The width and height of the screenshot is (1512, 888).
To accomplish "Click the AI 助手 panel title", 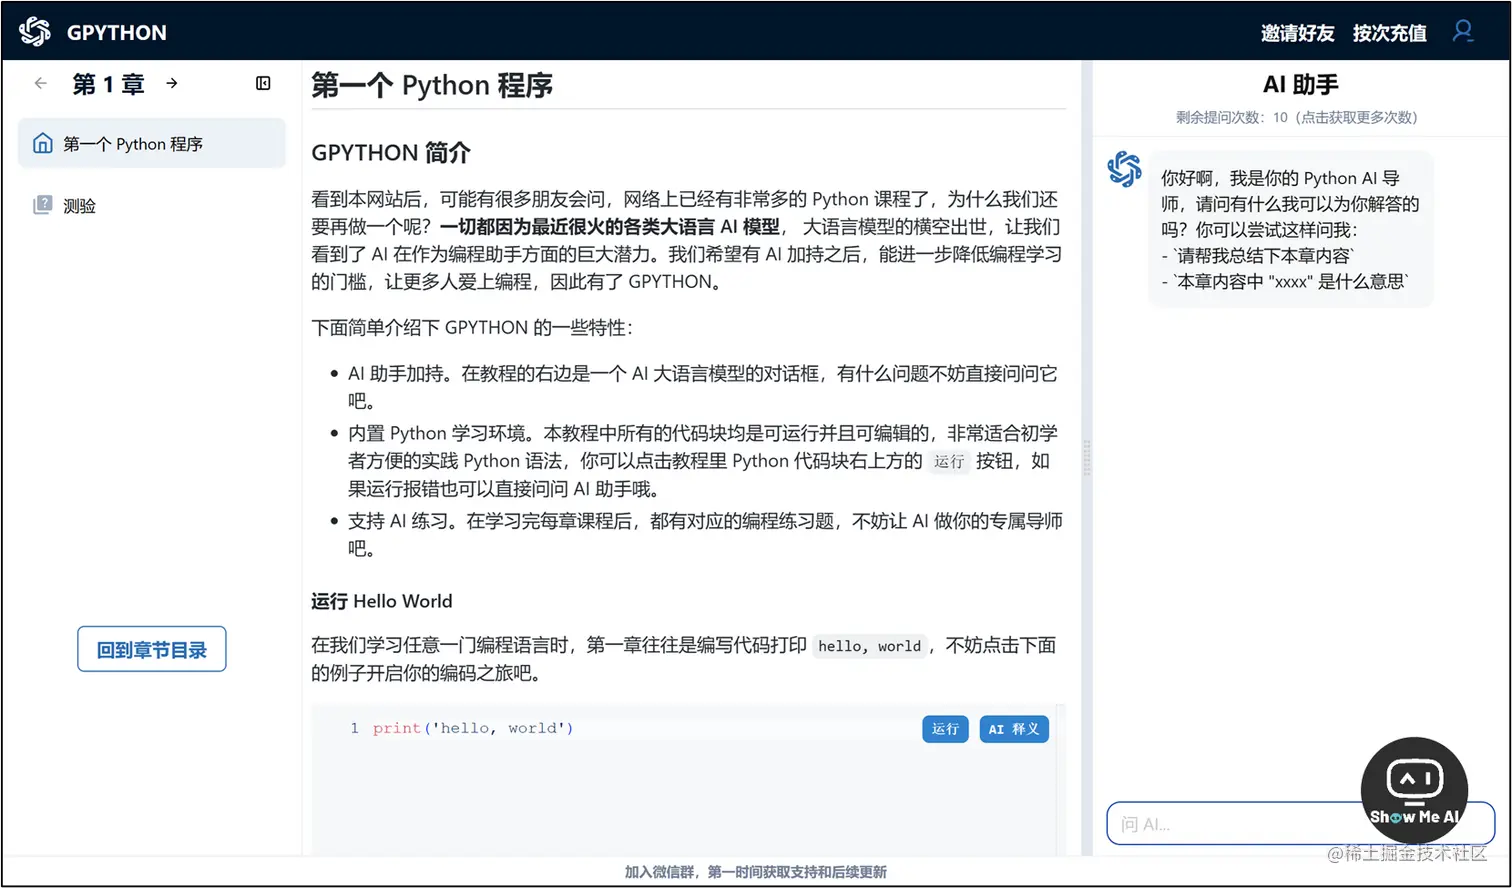I will point(1300,85).
